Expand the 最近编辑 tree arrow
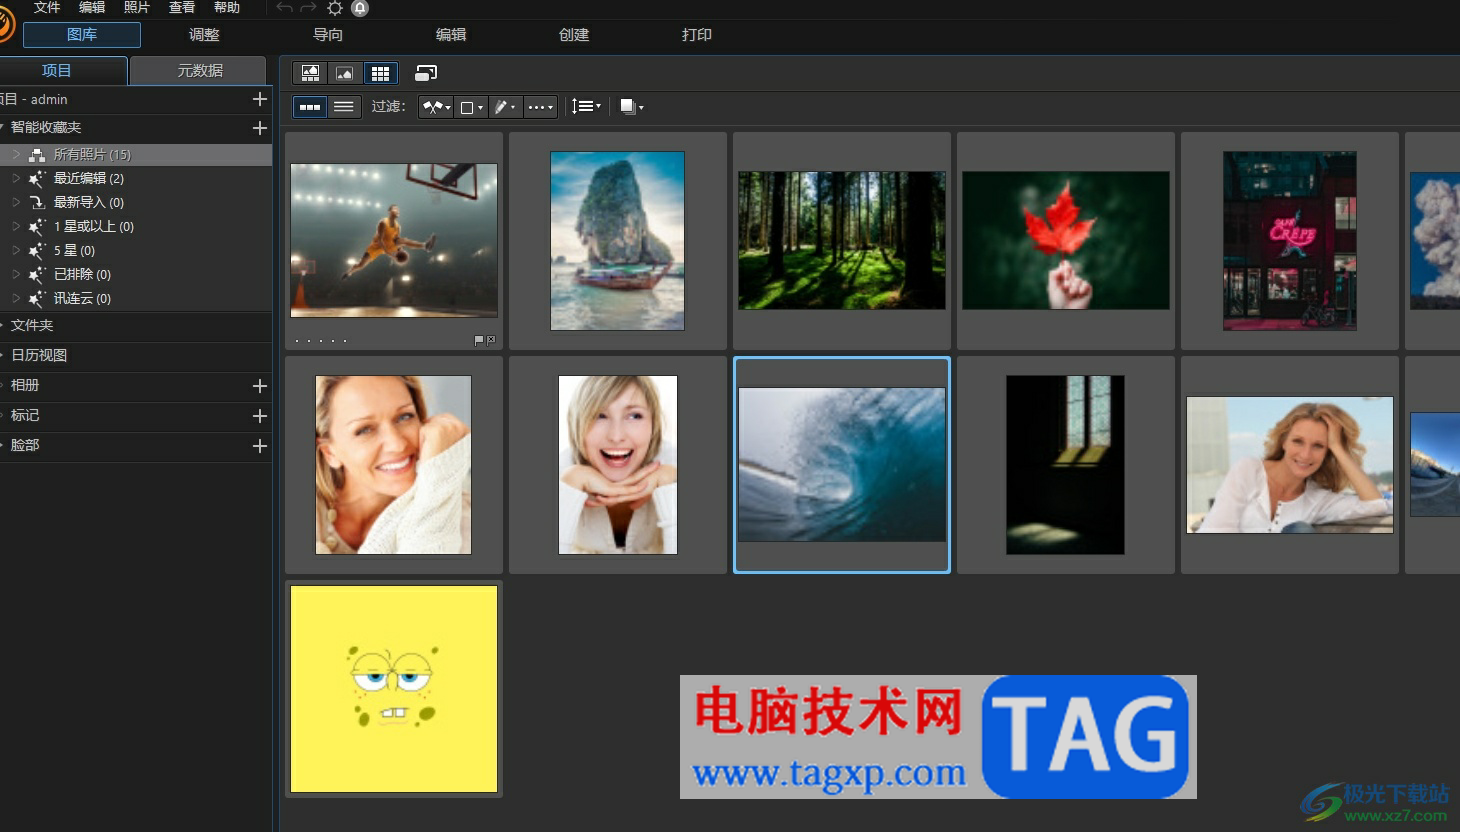1460x832 pixels. tap(16, 179)
